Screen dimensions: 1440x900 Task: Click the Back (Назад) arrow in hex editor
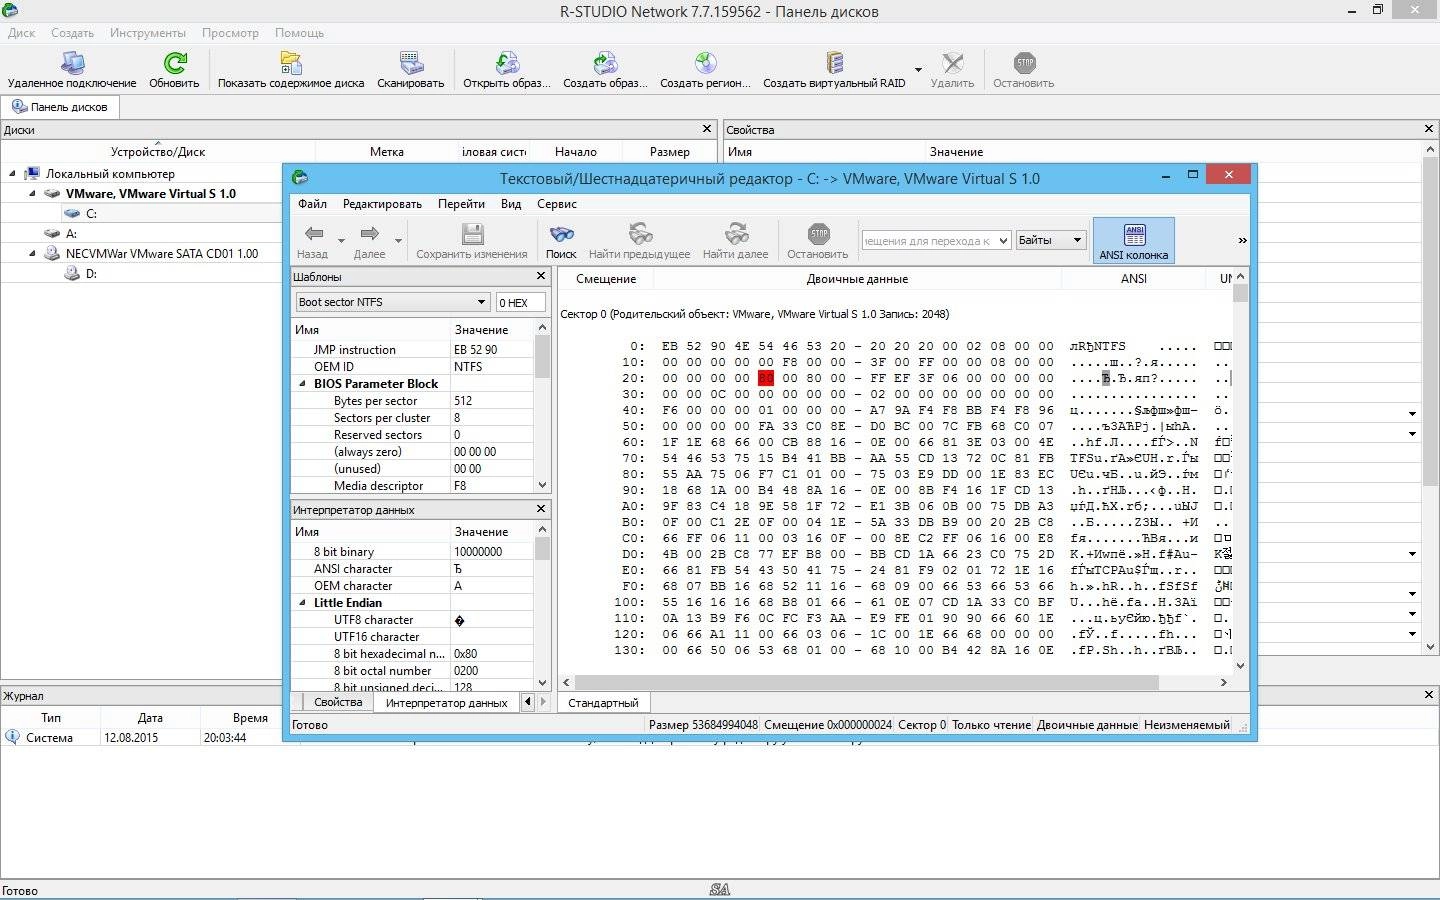(313, 234)
